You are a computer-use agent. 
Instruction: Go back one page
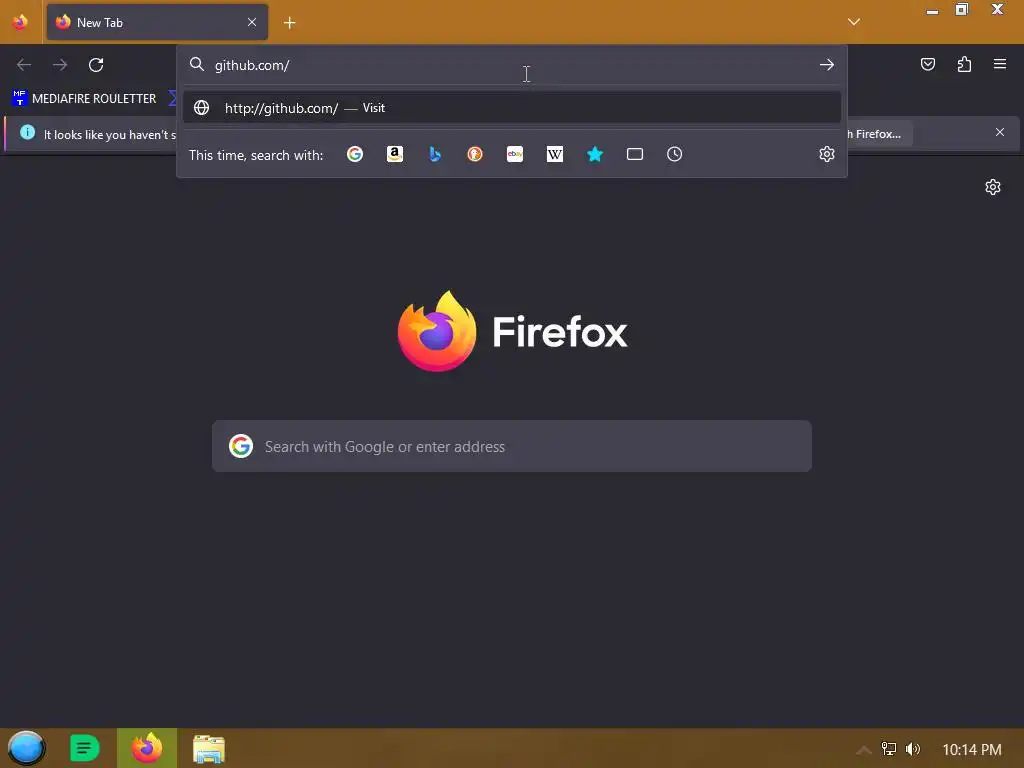click(24, 65)
